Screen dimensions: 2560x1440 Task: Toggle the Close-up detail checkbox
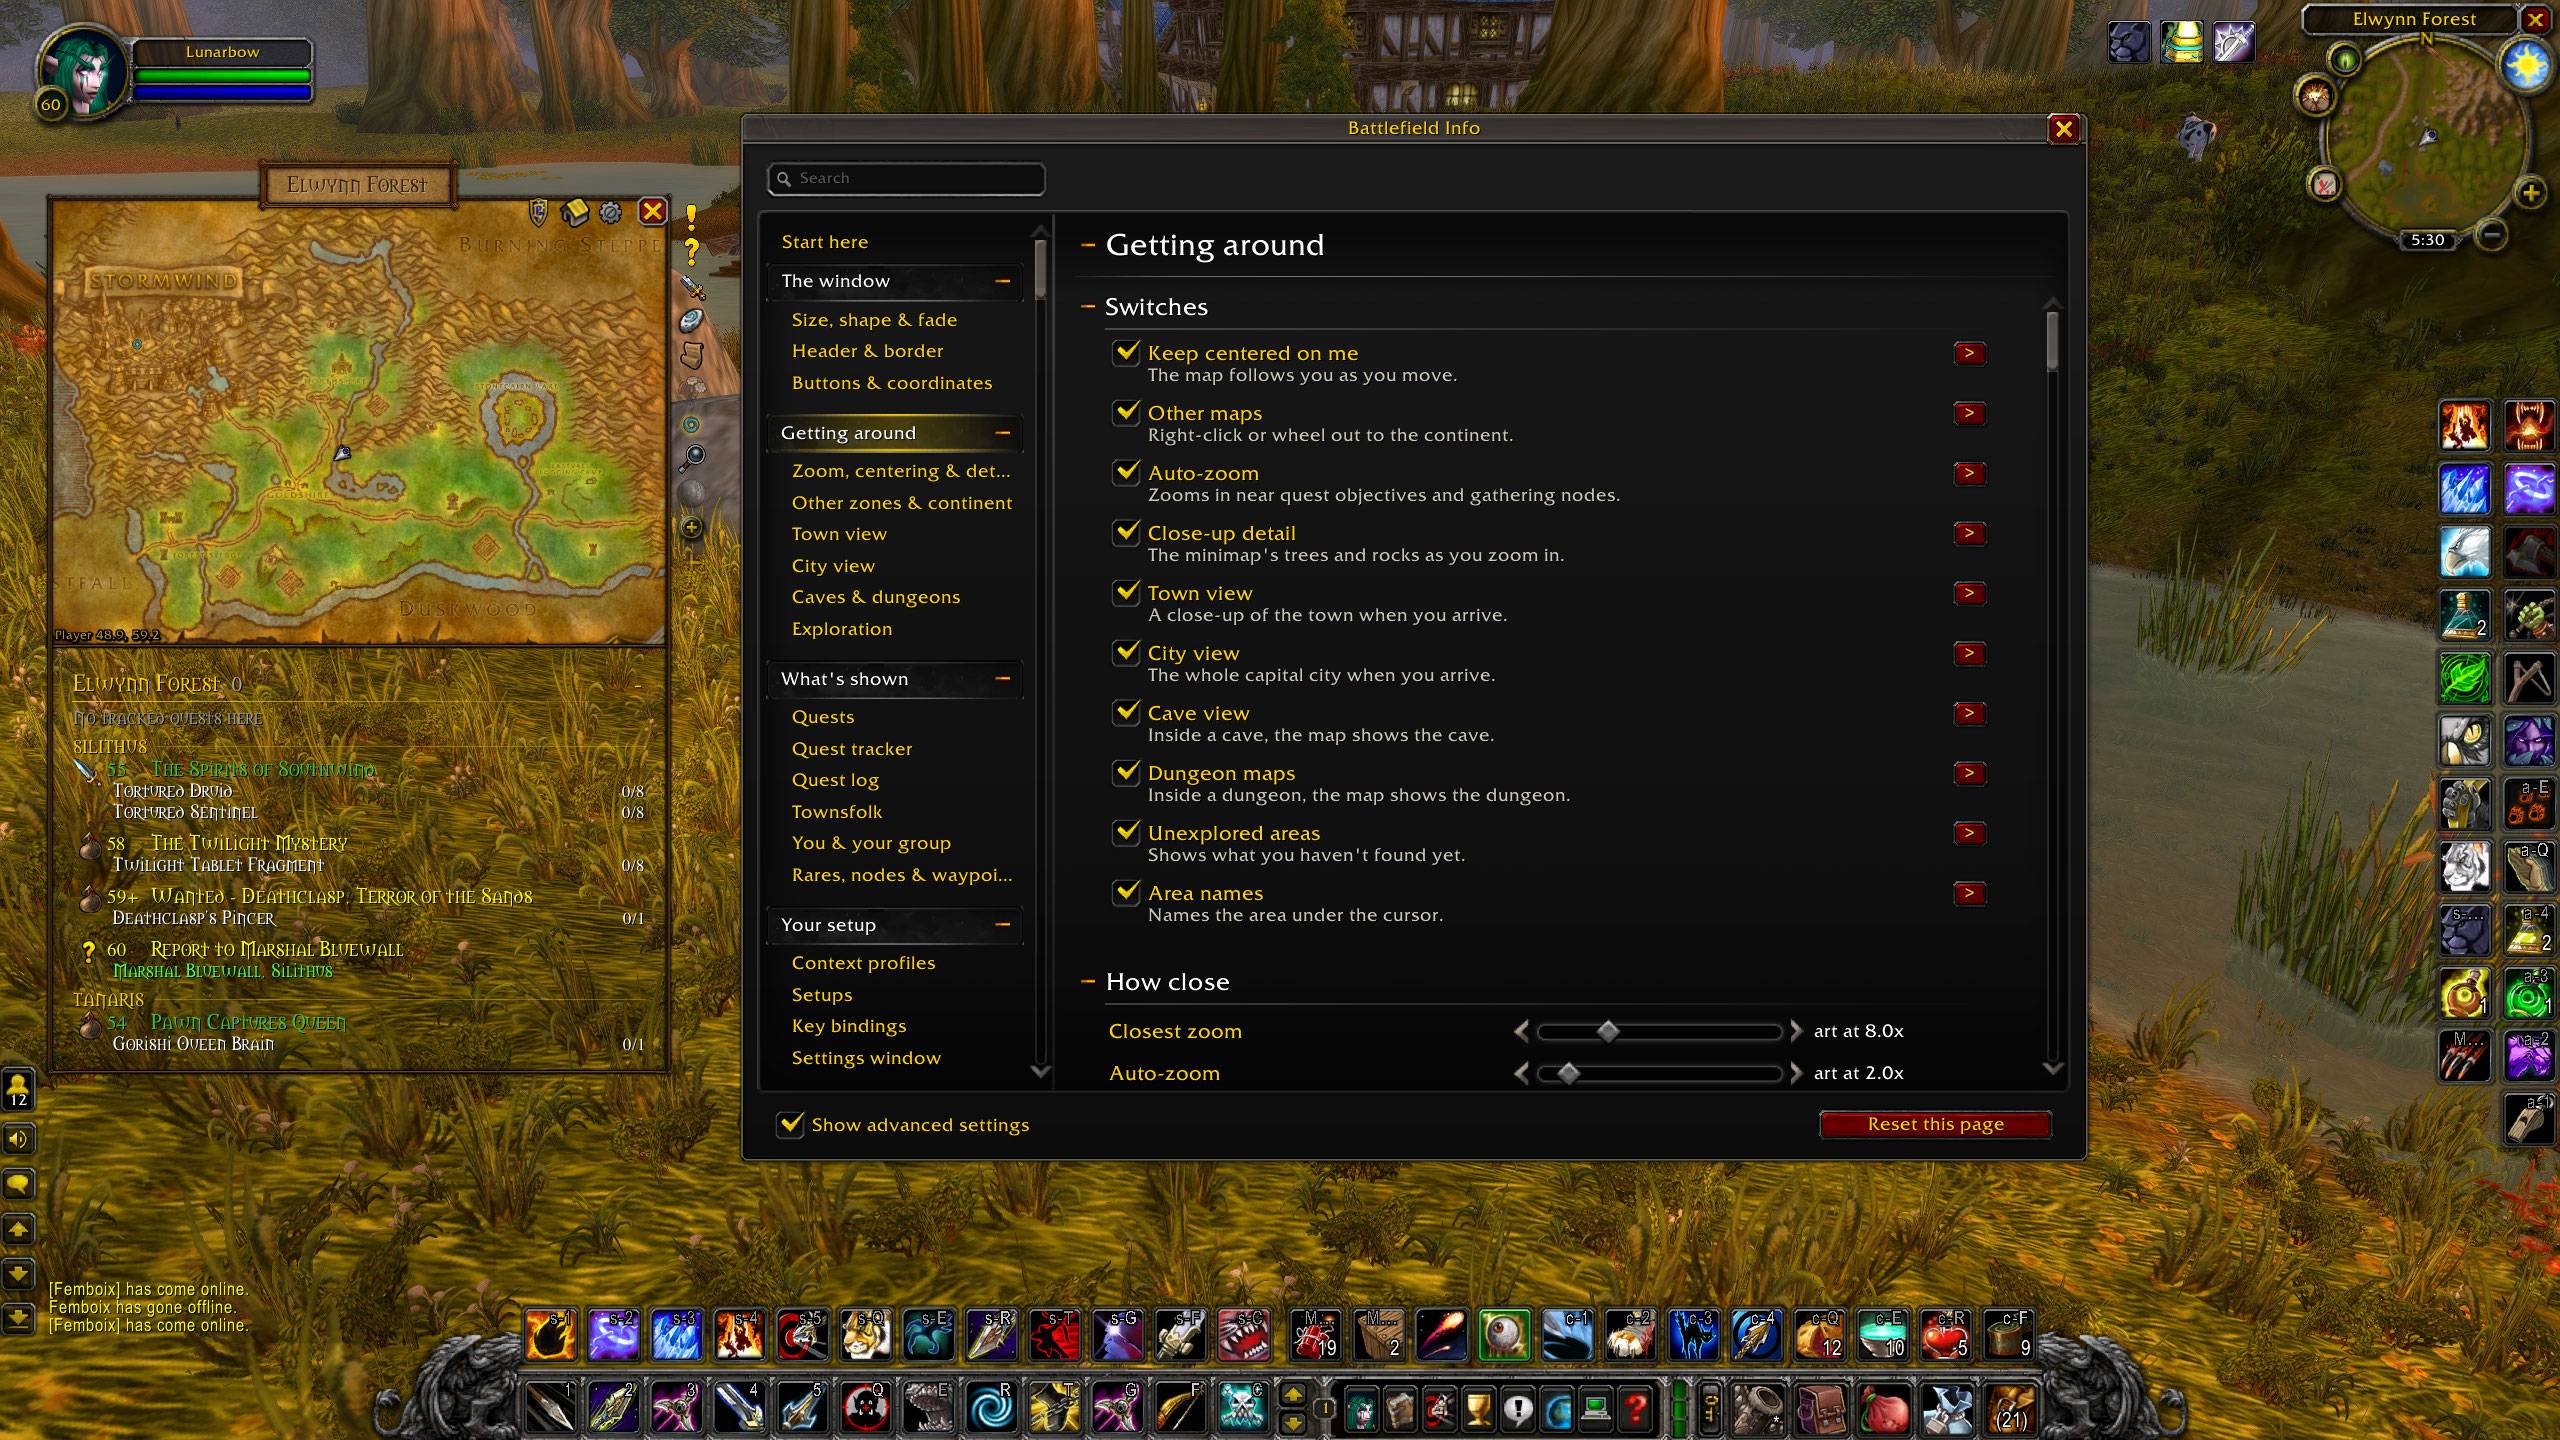[x=1126, y=532]
